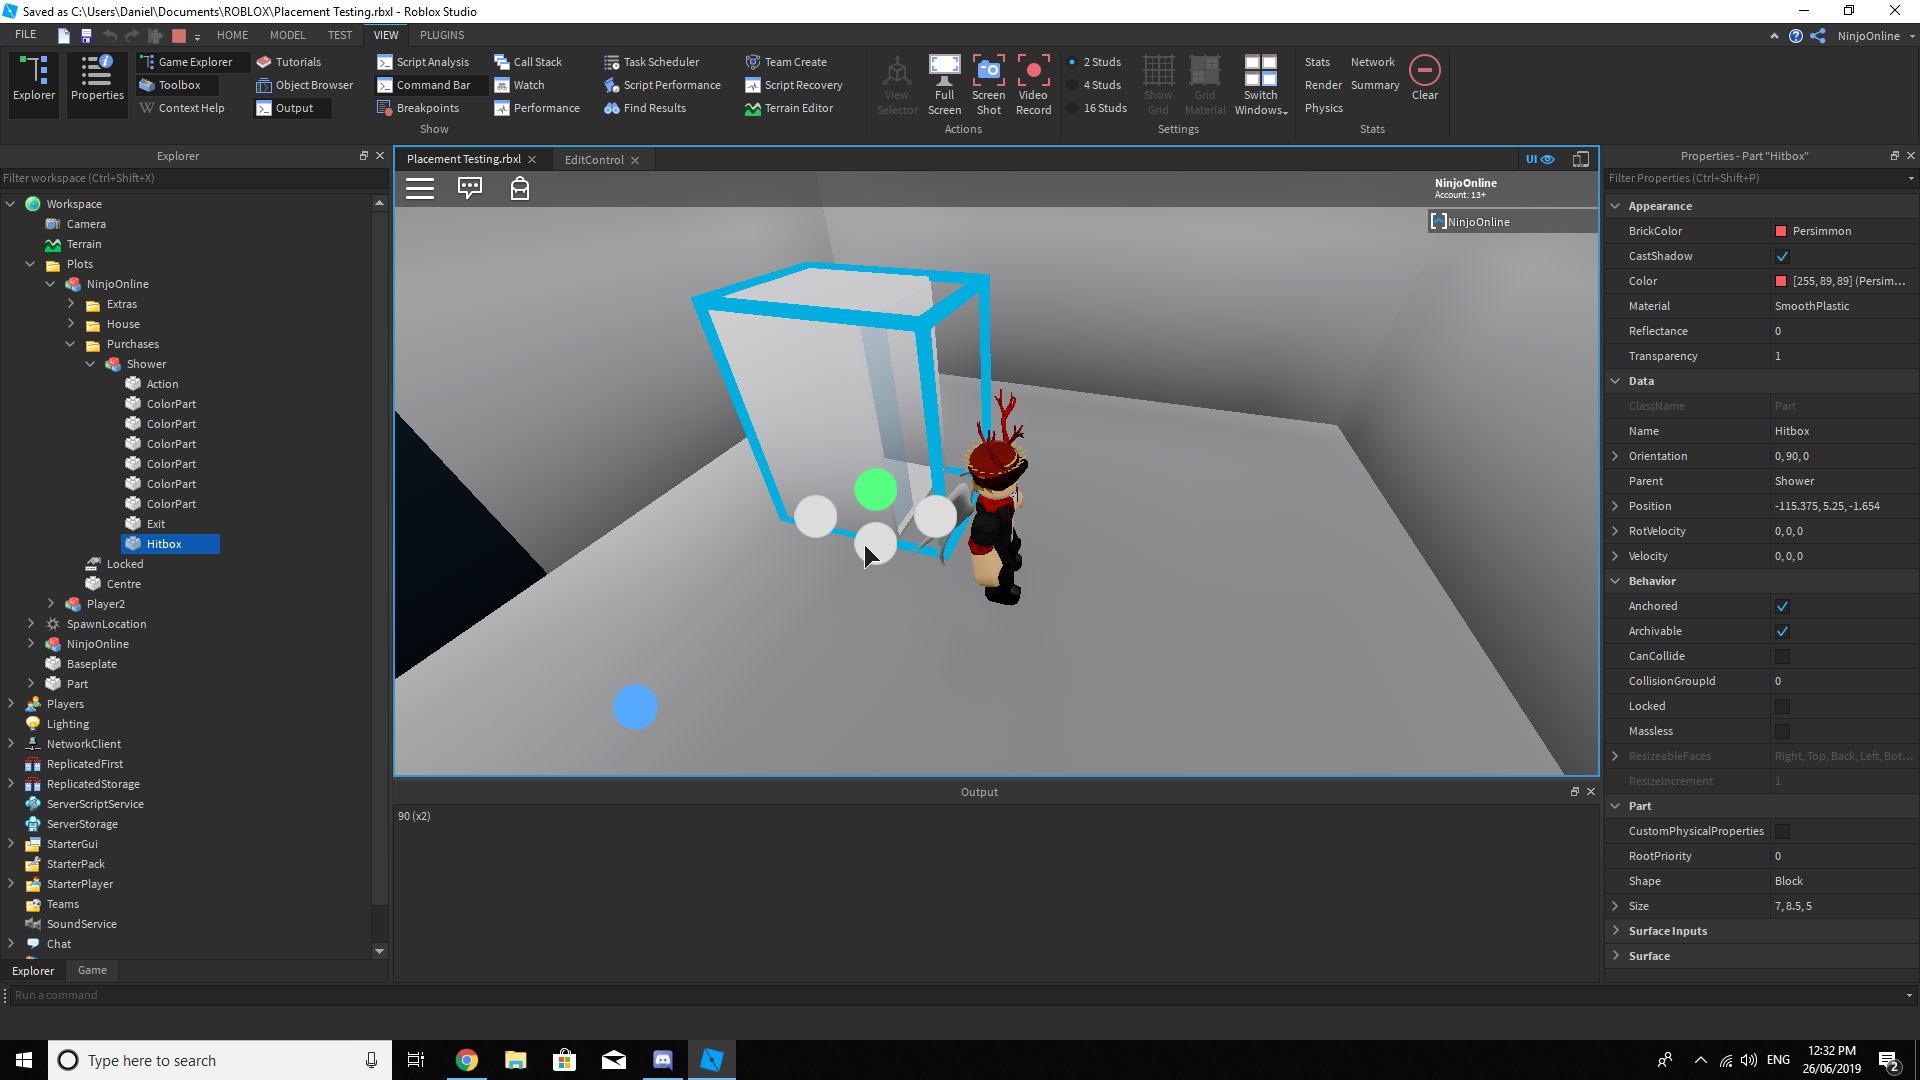Collapse the Purchases folder in Explorer
The image size is (1920, 1080).
pos(70,344)
